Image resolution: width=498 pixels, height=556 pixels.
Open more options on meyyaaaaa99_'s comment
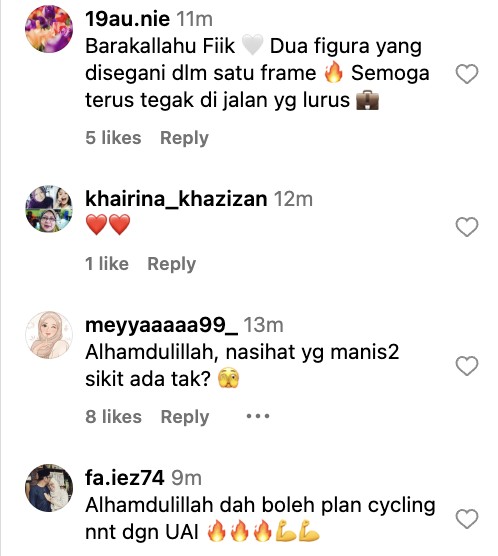258,416
